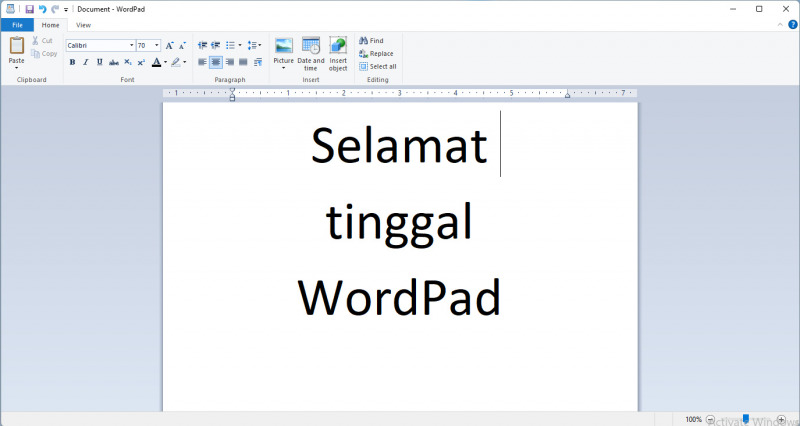Viewport: 800px width, 426px height.
Task: Click the Undo arrow icon
Action: click(x=43, y=9)
